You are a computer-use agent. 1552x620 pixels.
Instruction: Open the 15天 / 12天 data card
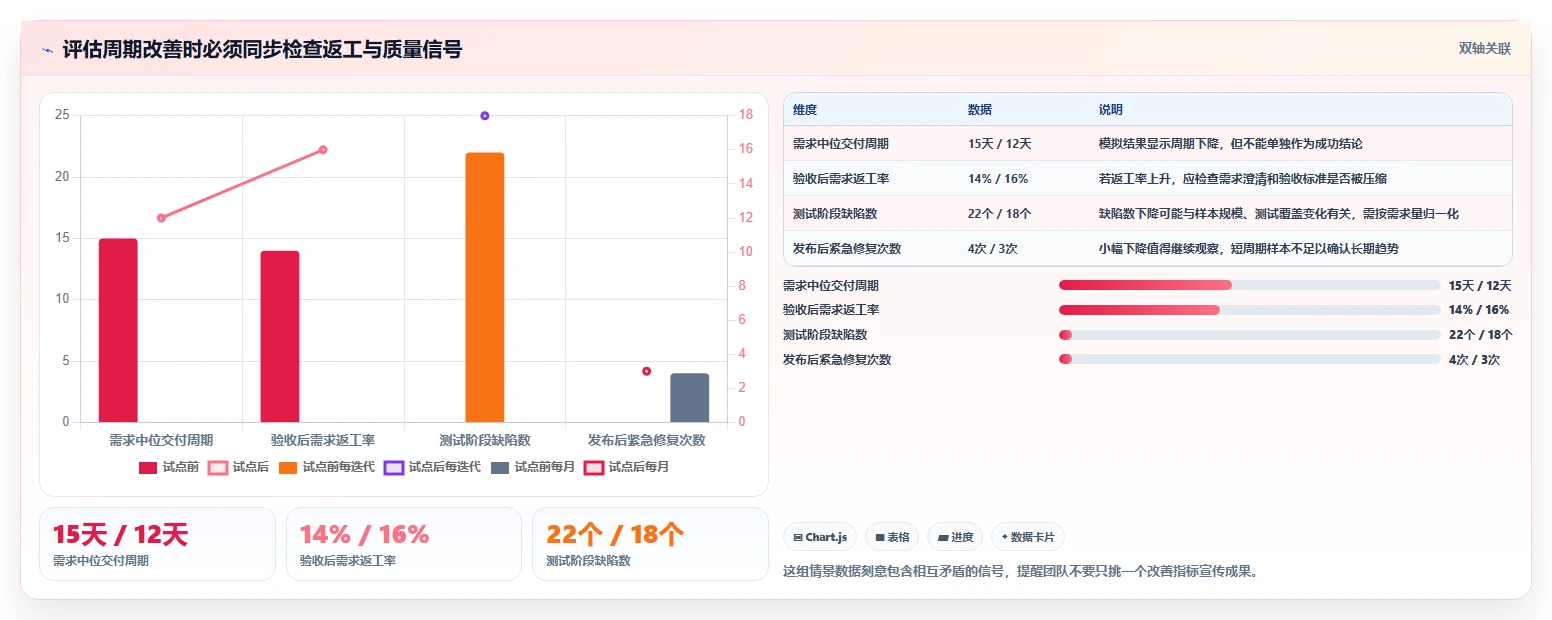pyautogui.click(x=157, y=544)
